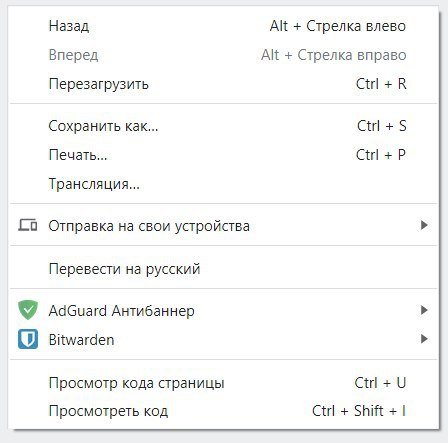Click the green AdGuard shield icon
Image resolution: width=448 pixels, height=443 pixels.
pos(28,310)
